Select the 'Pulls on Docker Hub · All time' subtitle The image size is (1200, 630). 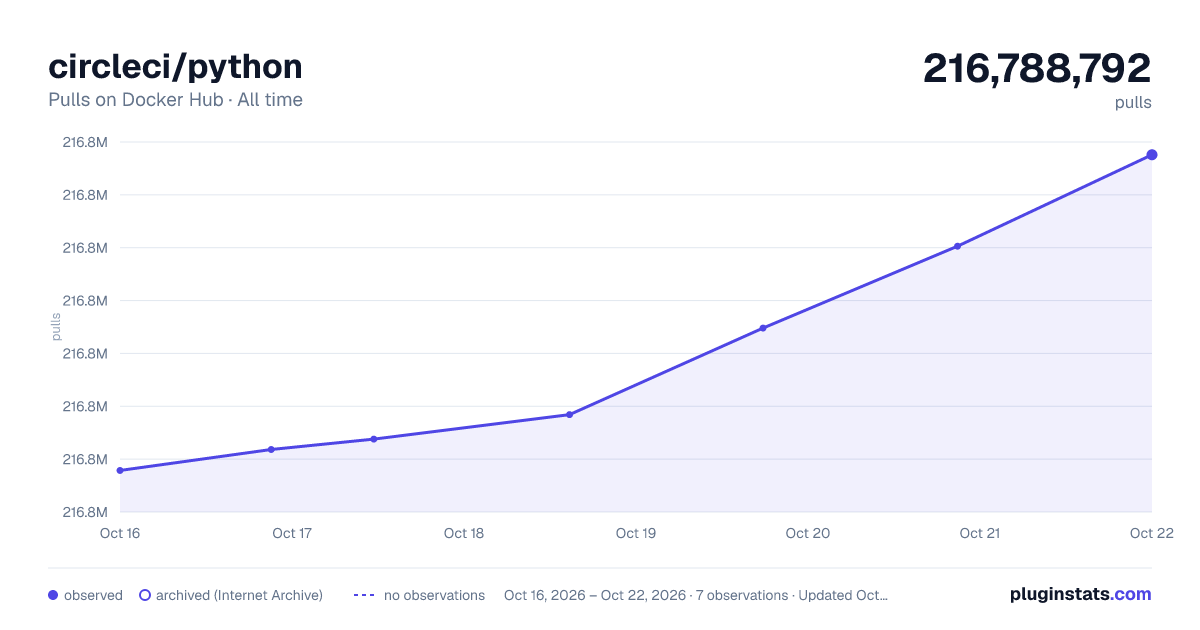pyautogui.click(x=175, y=100)
